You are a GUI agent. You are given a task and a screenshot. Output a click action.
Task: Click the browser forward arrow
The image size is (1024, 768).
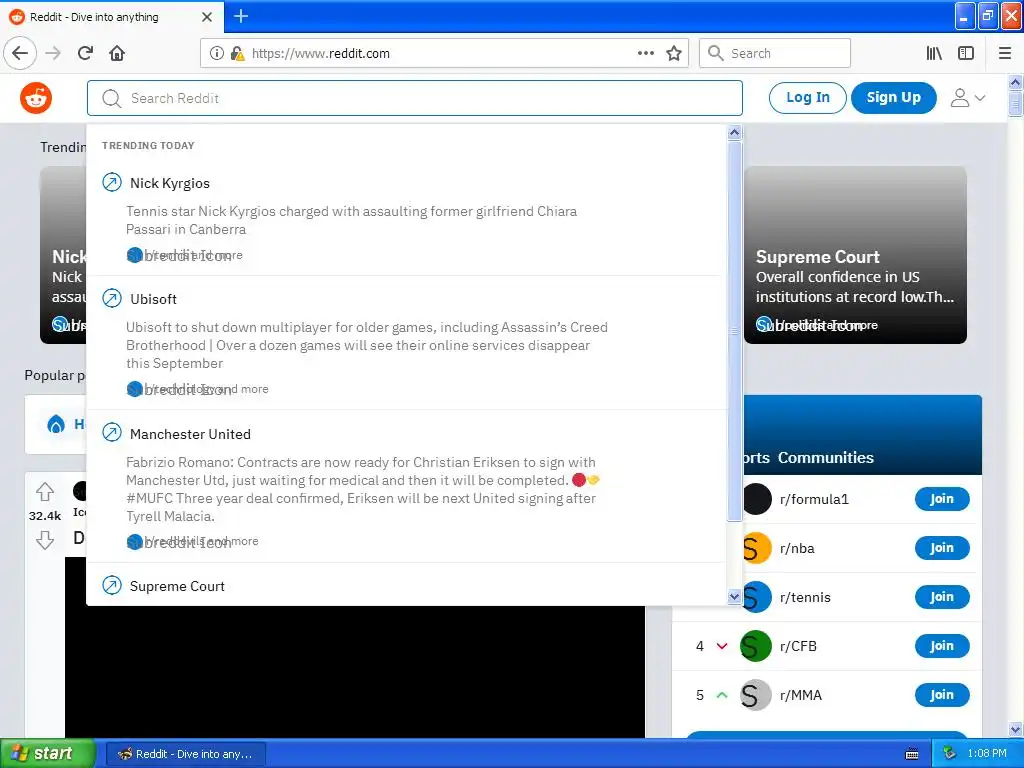54,53
